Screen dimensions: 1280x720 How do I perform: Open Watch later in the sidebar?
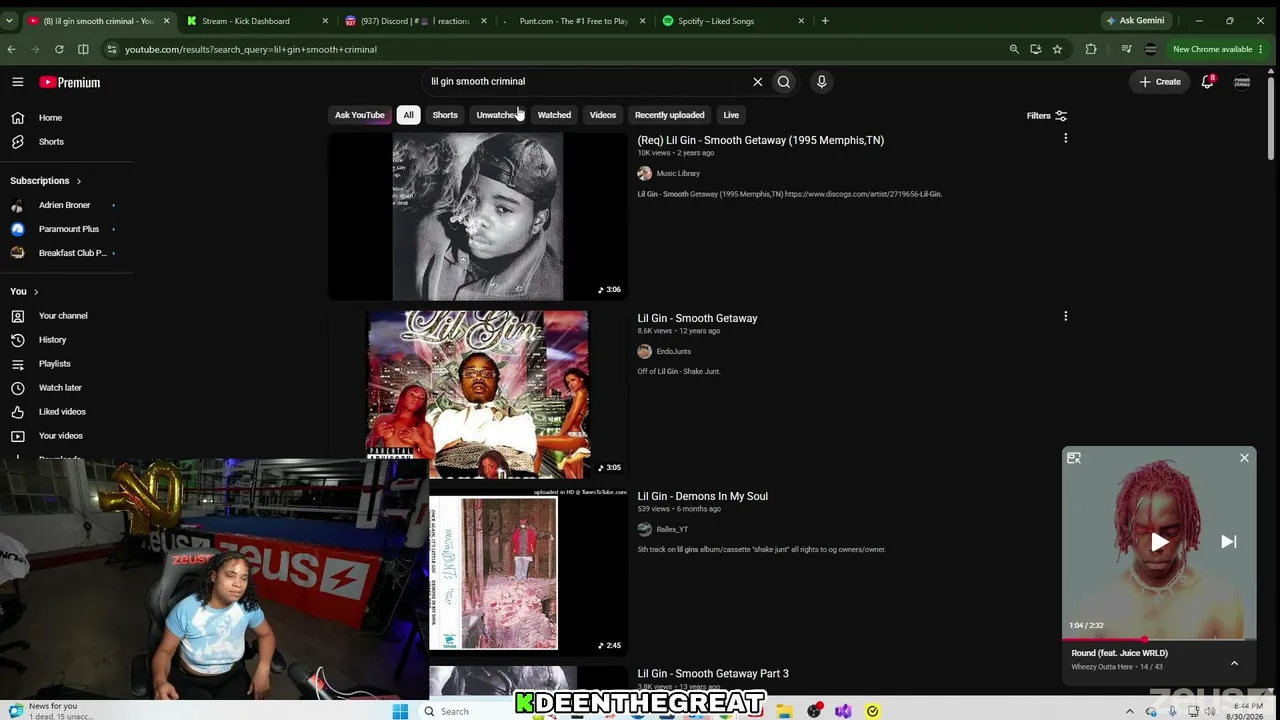[60, 388]
